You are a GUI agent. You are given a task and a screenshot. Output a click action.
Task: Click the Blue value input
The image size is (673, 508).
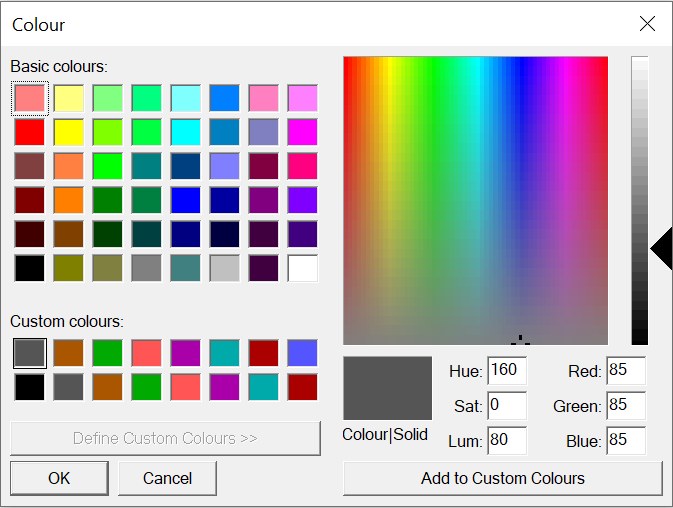coord(626,441)
